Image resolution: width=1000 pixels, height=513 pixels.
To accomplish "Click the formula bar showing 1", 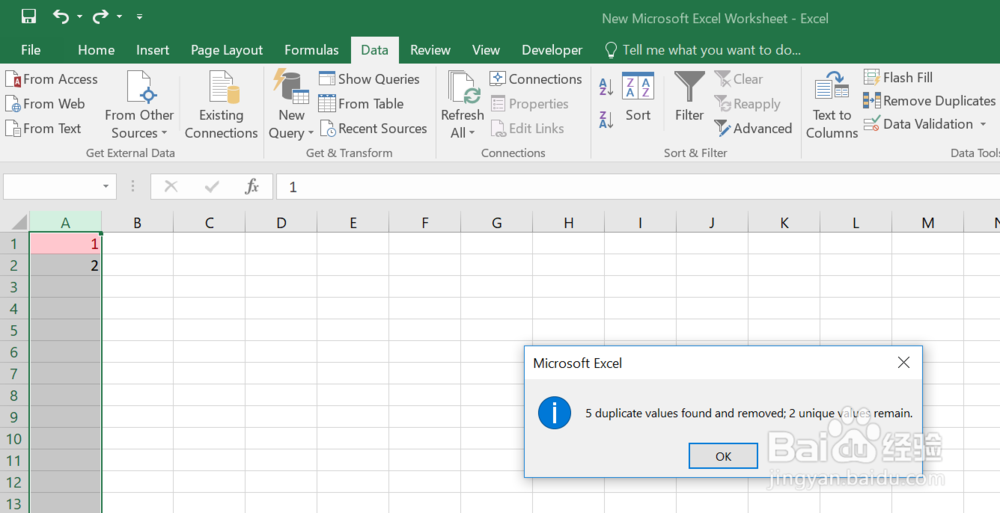I will [x=638, y=186].
